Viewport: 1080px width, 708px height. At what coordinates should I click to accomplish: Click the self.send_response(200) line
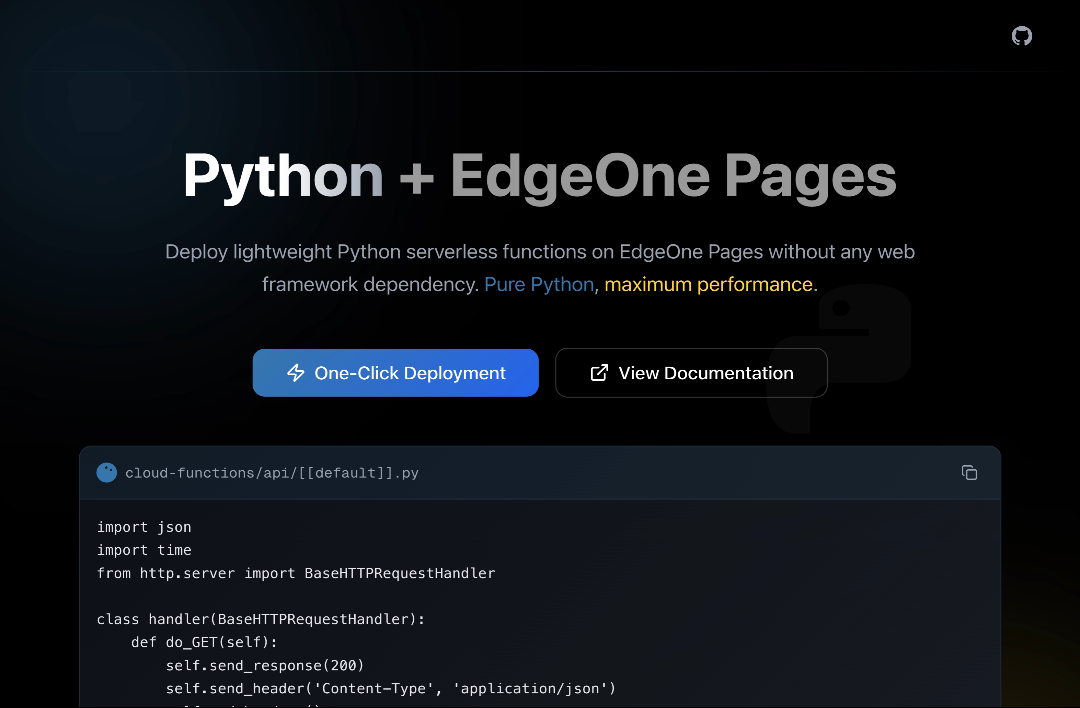(x=265, y=665)
